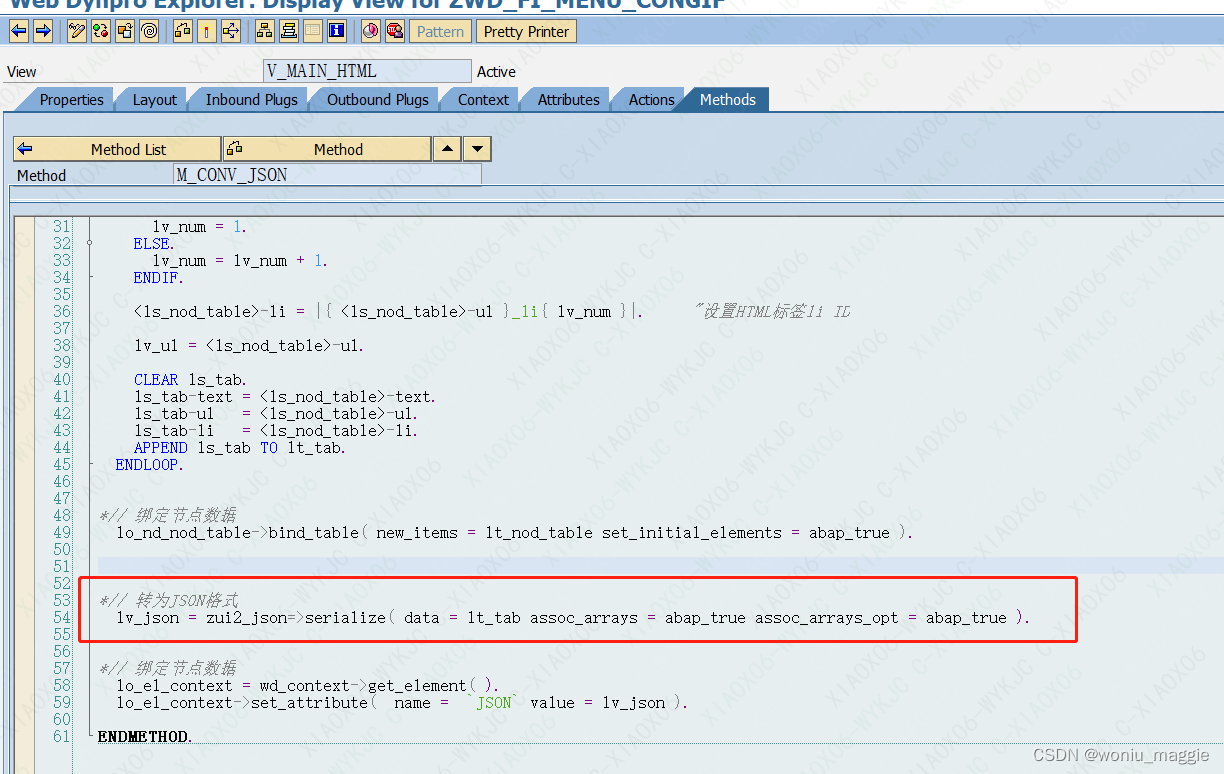Click the spiral Enhance icon
Image resolution: width=1224 pixels, height=774 pixels.
tap(149, 31)
